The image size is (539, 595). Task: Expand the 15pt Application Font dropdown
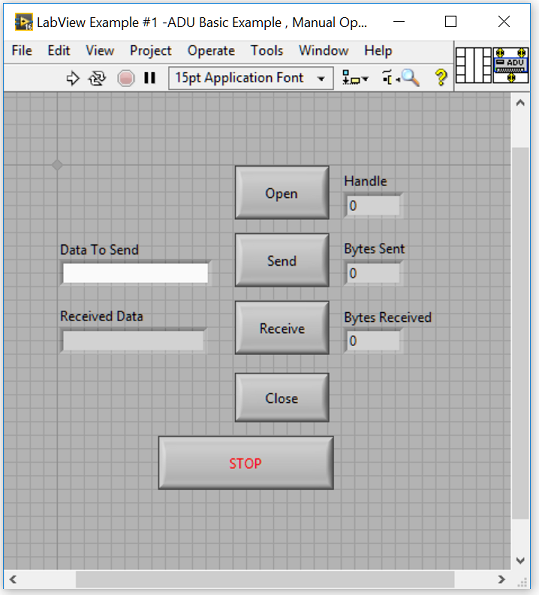click(x=251, y=78)
